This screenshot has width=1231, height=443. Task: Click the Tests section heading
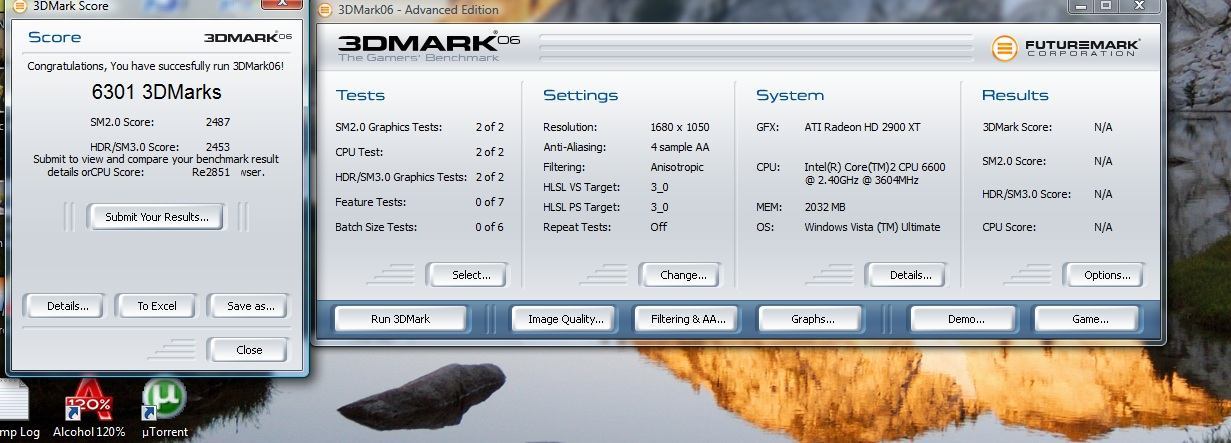click(x=360, y=95)
